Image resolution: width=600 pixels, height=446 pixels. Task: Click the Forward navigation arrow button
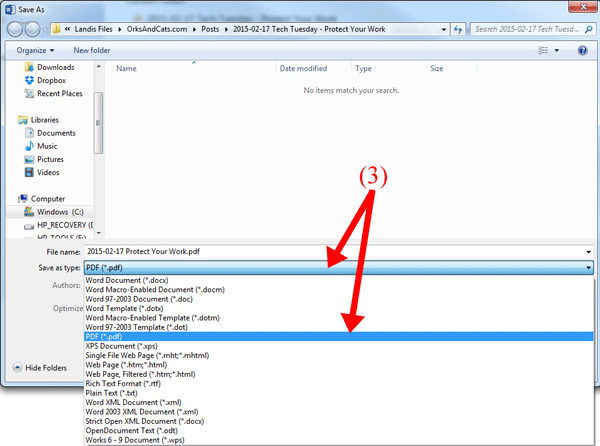tap(32, 29)
